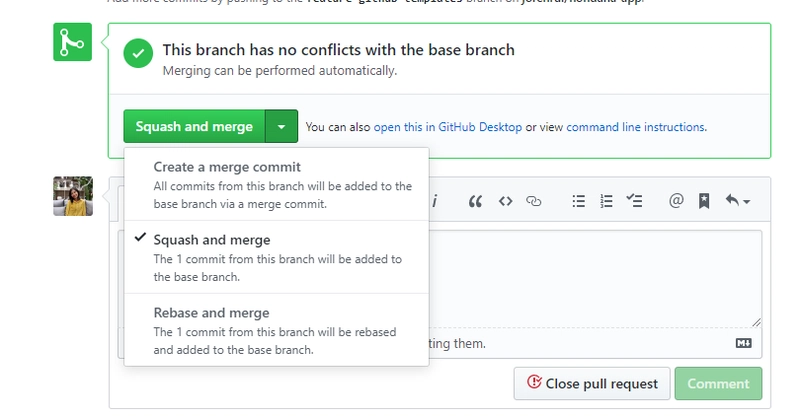Add a link with the link icon
This screenshot has width=800, height=417.
[x=534, y=201]
